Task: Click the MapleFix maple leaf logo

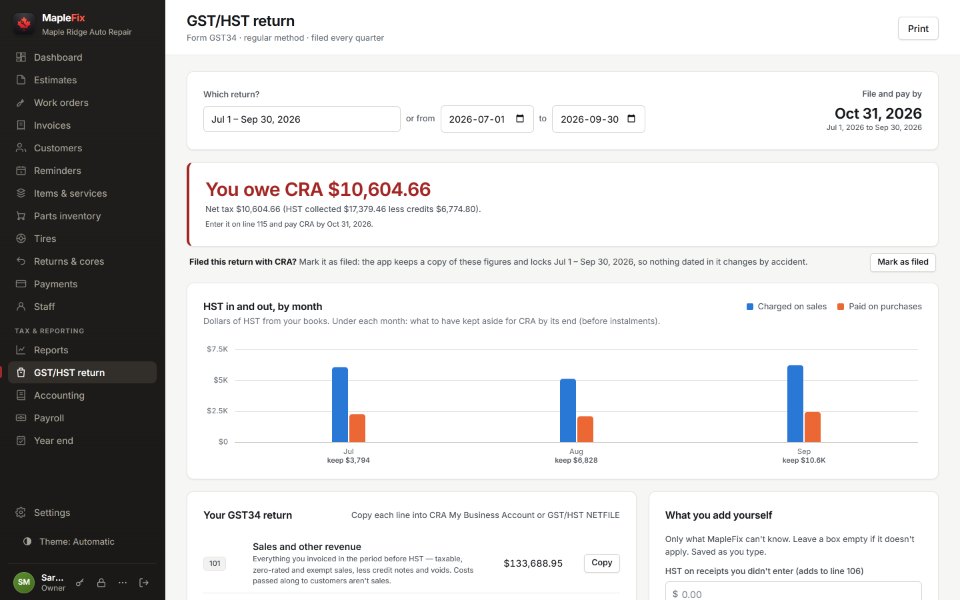Action: (24, 24)
